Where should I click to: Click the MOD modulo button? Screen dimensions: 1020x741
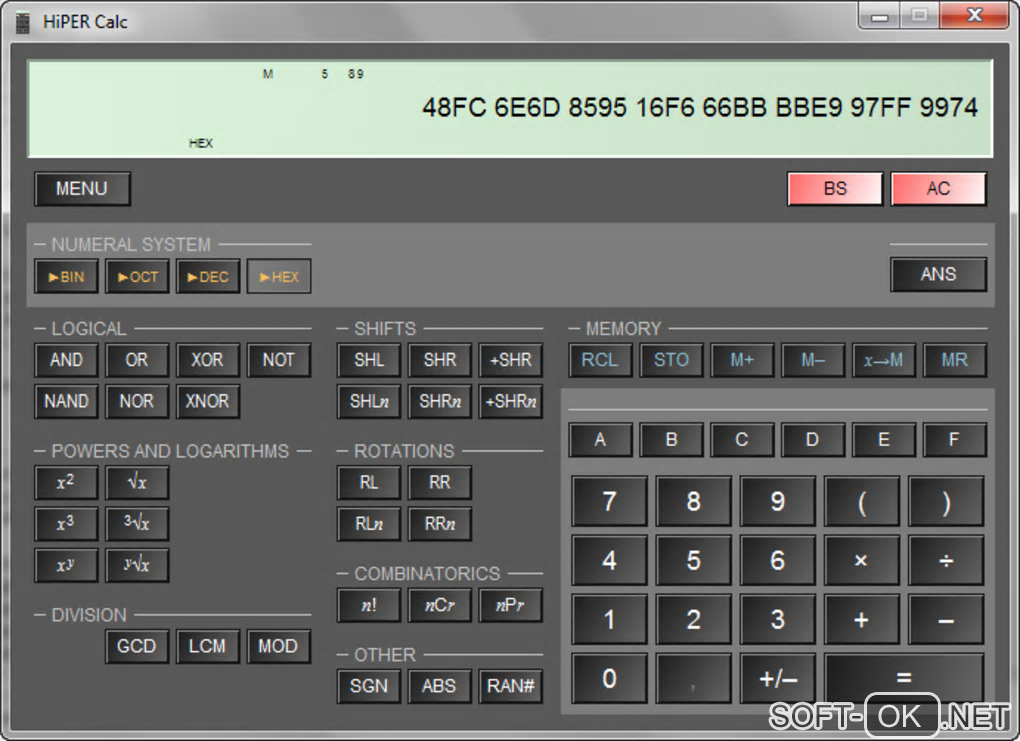279,646
